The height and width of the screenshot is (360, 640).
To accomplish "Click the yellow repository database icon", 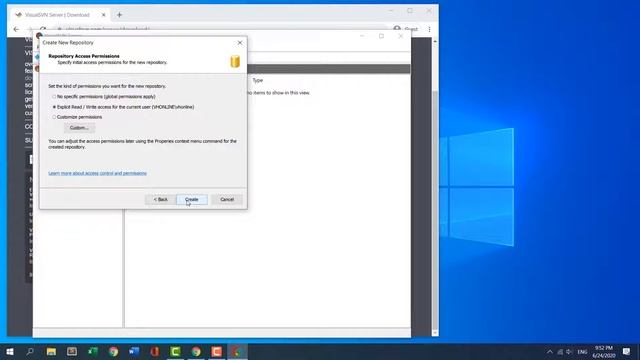I will [x=235, y=62].
